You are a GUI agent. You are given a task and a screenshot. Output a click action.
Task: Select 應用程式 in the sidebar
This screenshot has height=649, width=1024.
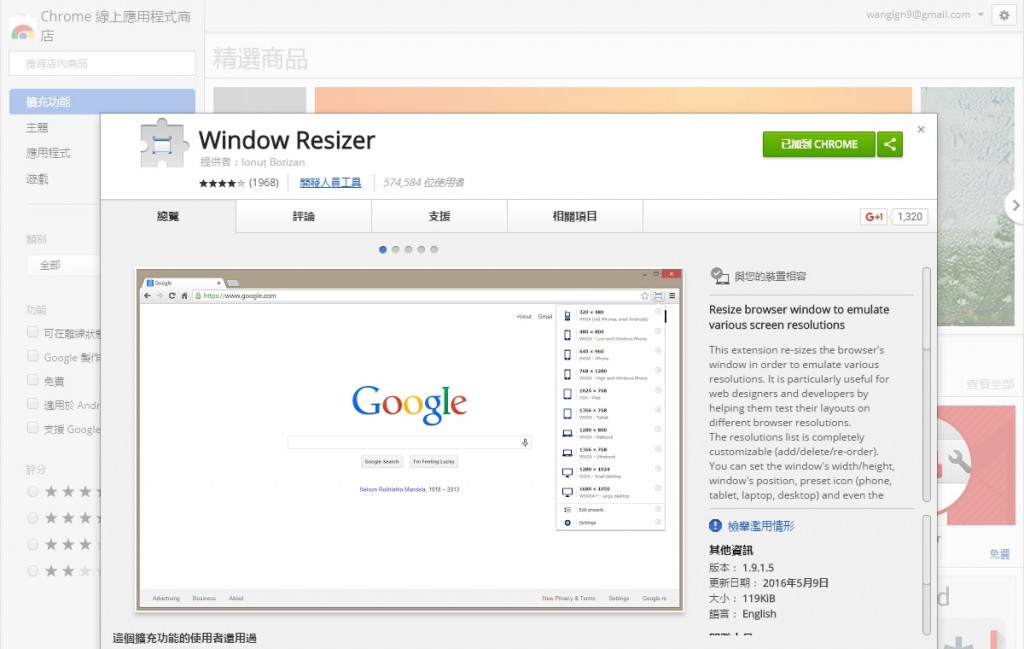pyautogui.click(x=48, y=153)
